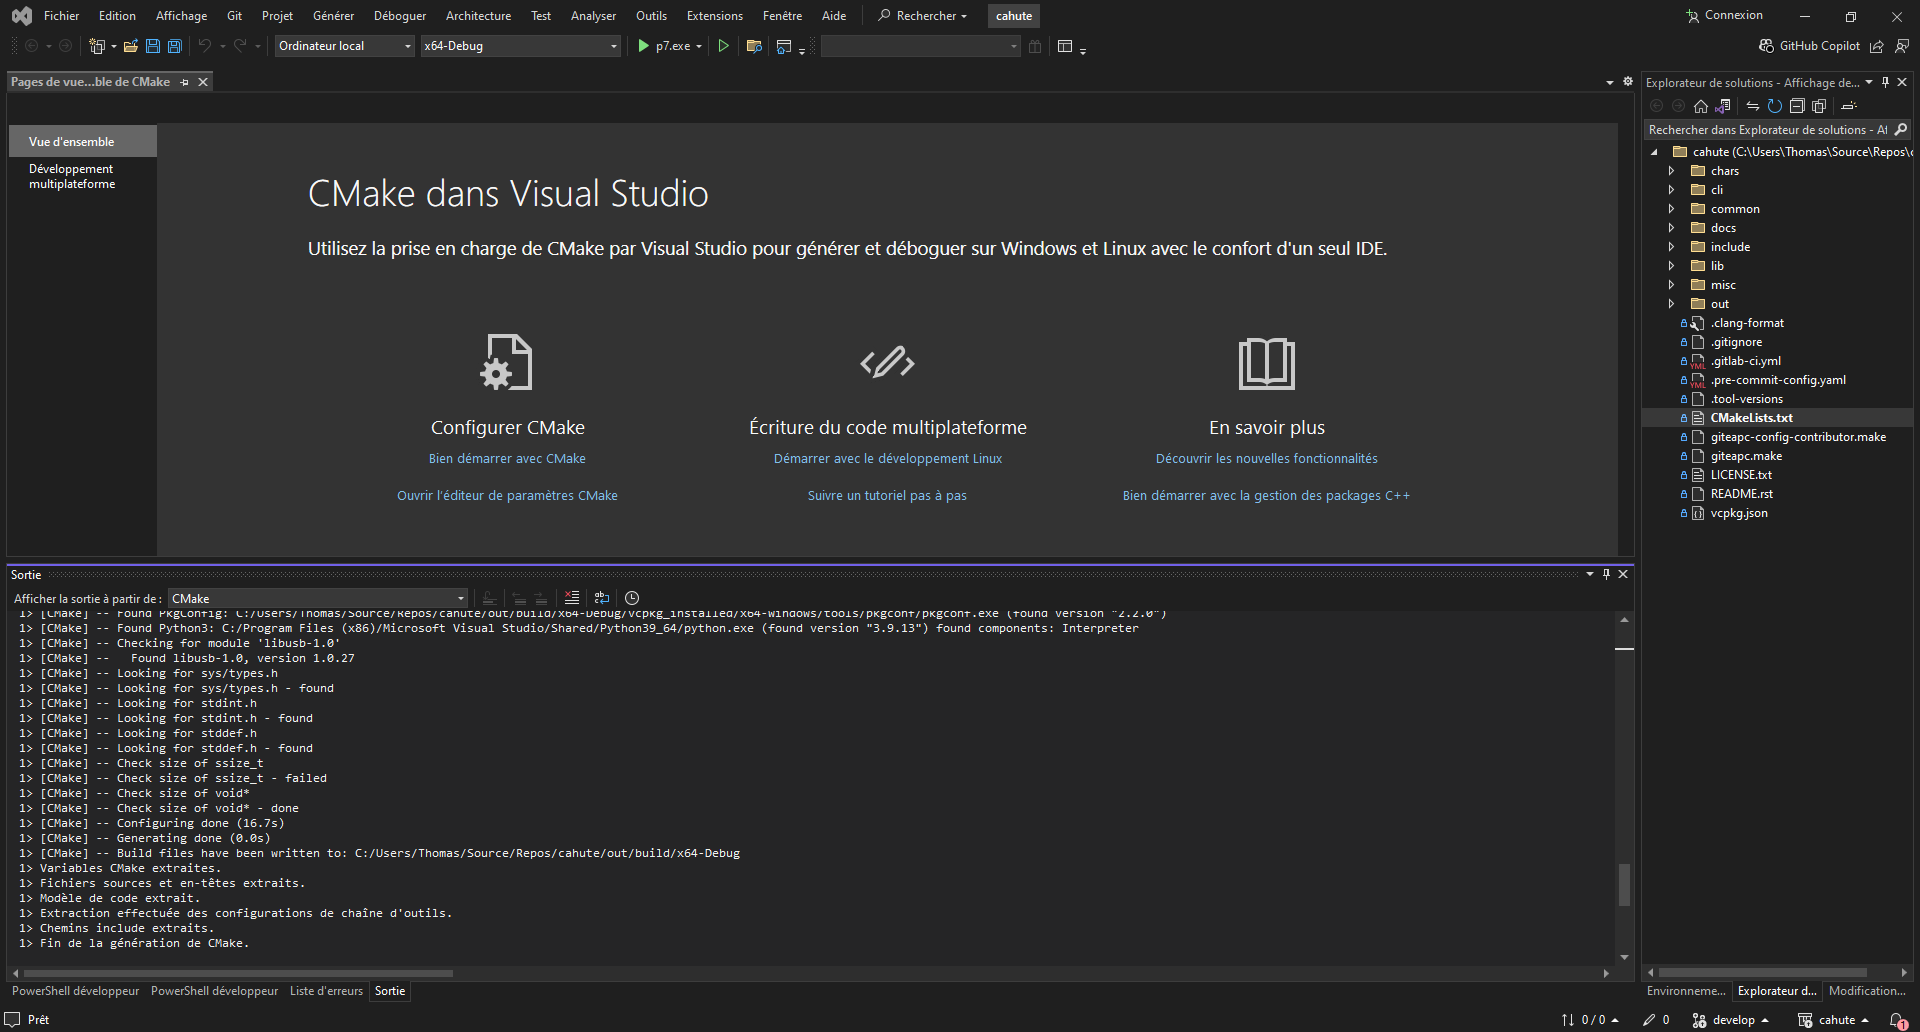Toggle timestamps with the output clock icon

(x=632, y=598)
